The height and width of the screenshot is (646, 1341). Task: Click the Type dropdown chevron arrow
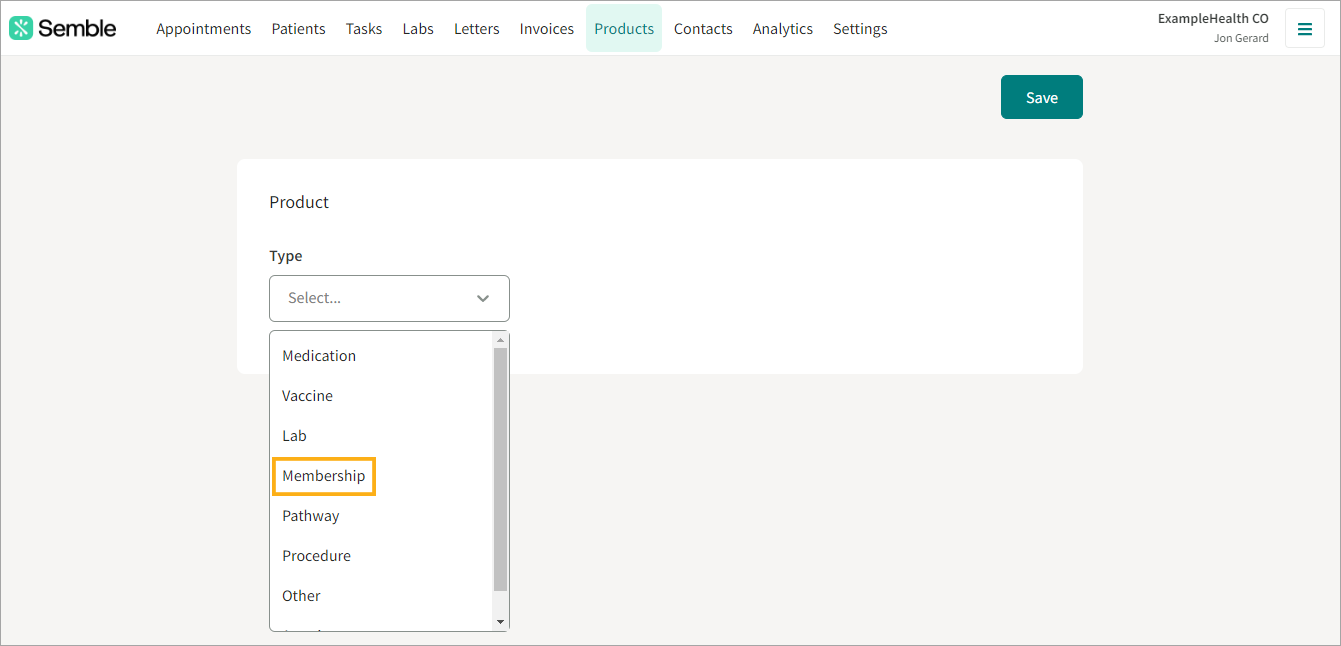[x=483, y=298]
